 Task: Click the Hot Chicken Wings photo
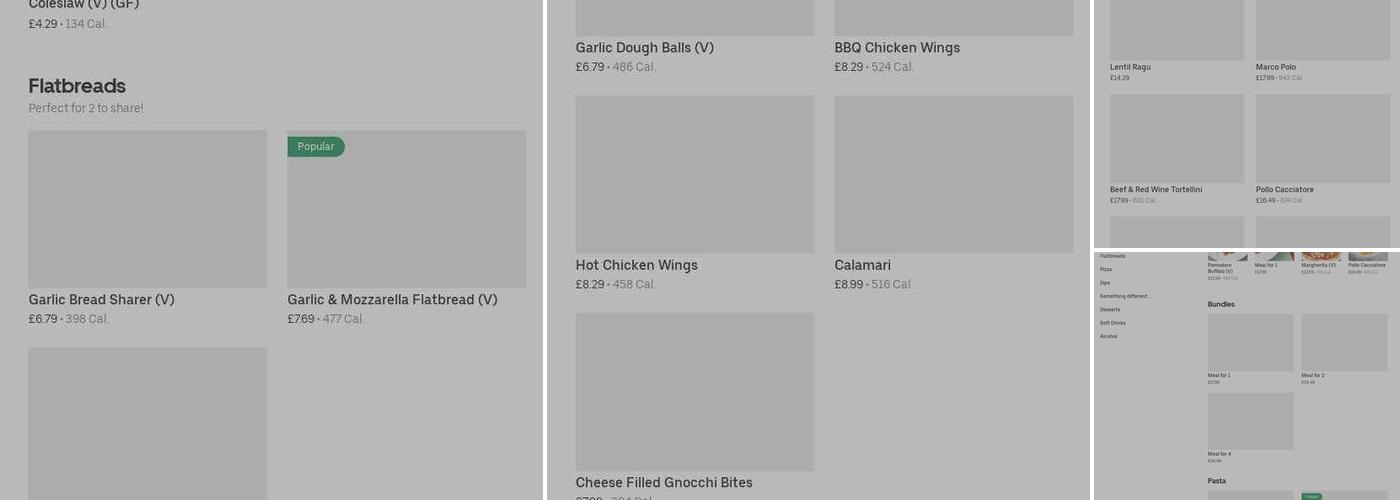tap(694, 174)
